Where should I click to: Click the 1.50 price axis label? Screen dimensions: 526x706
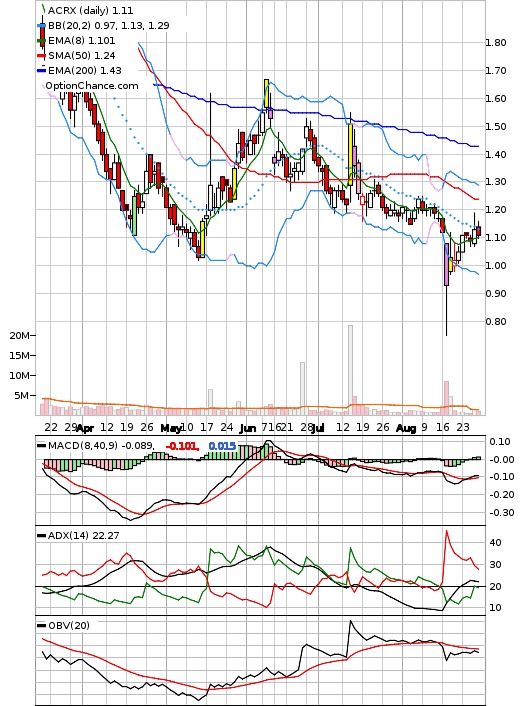point(496,127)
